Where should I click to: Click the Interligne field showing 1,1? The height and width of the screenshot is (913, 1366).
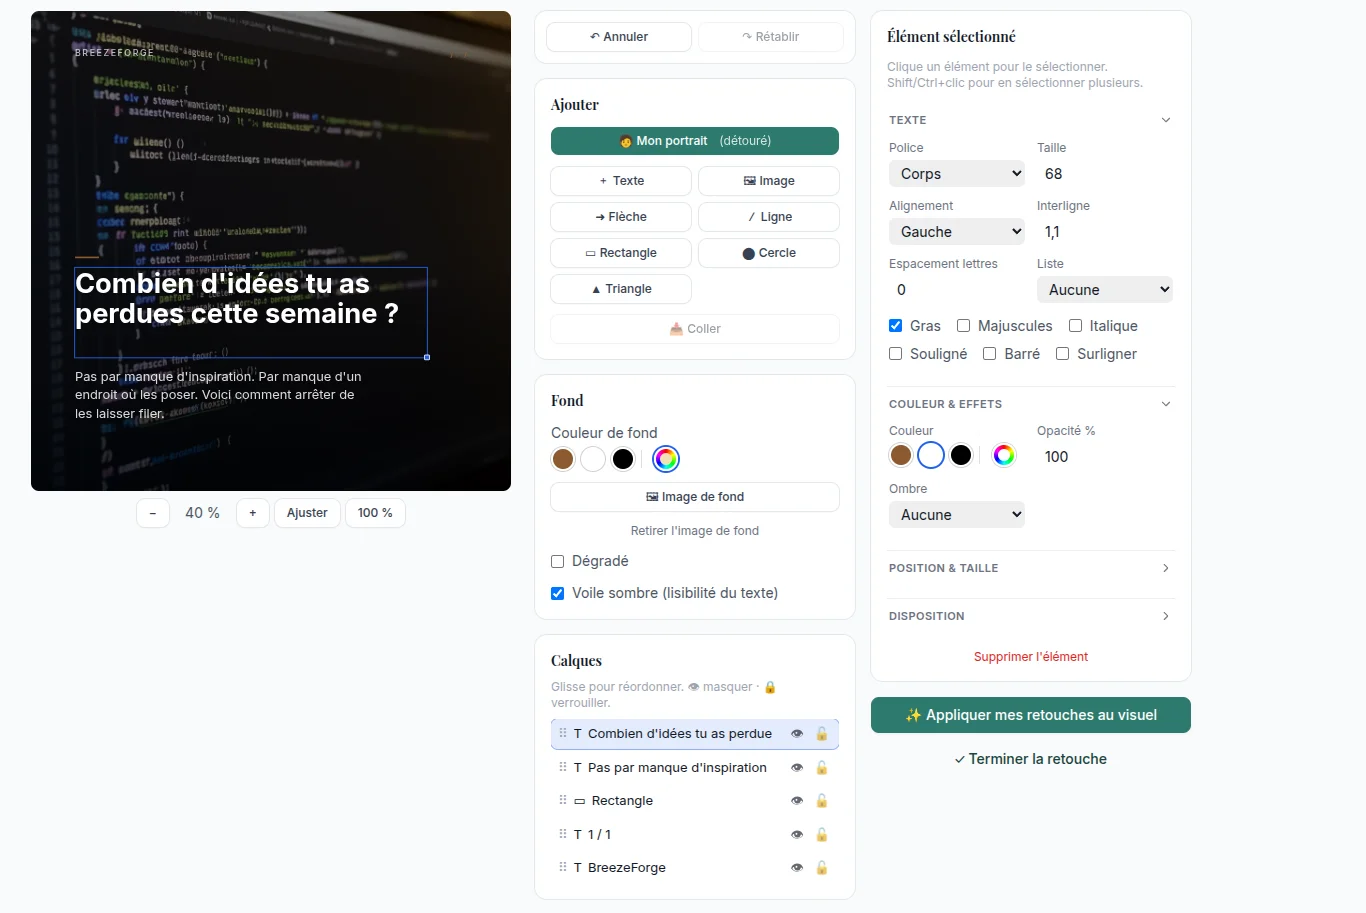[1105, 232]
